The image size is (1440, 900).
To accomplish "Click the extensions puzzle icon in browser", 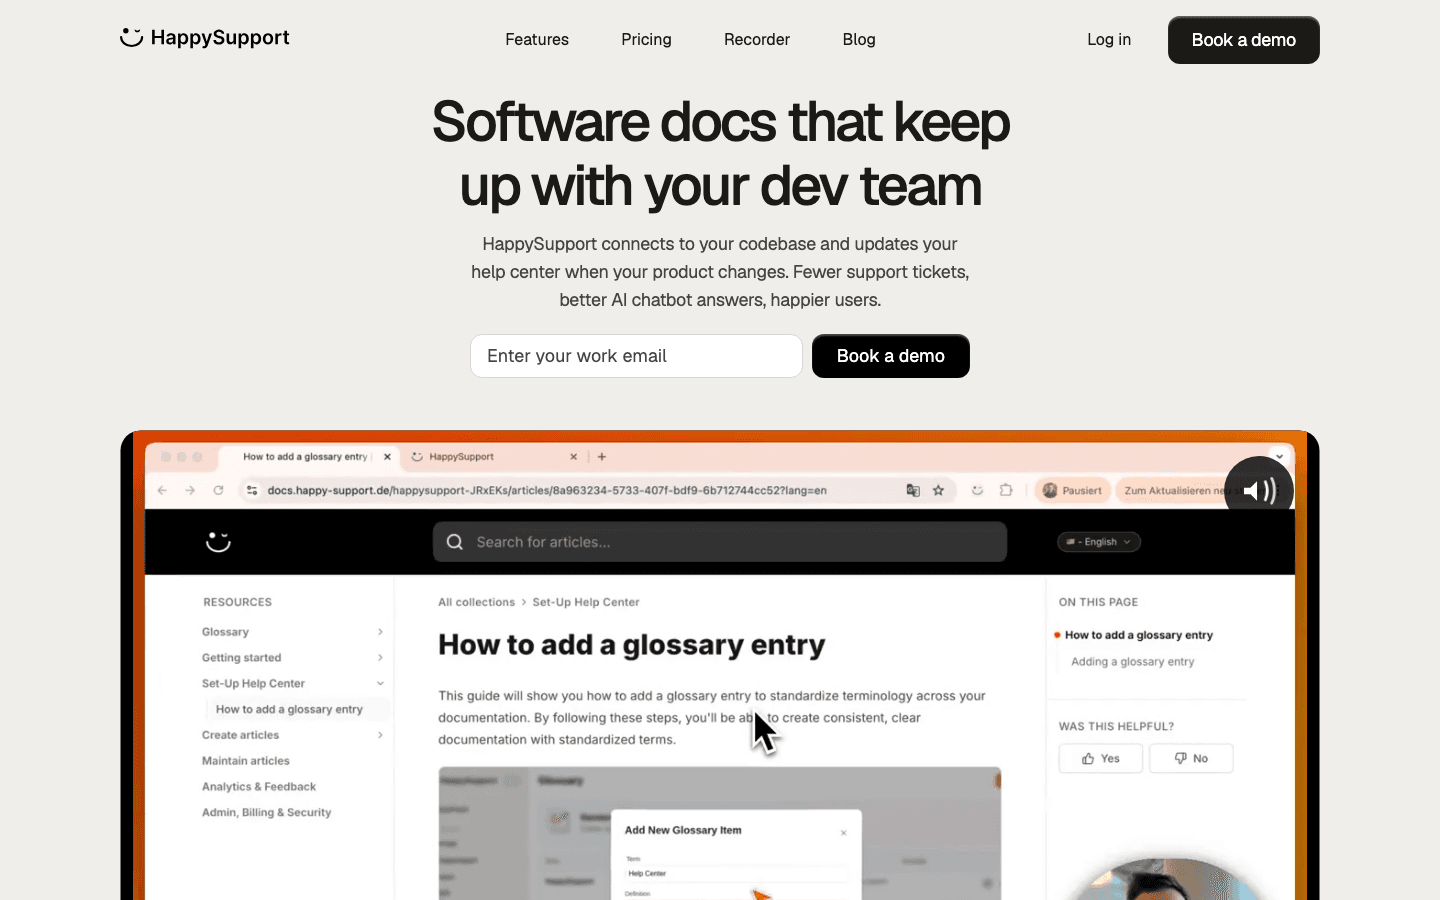I will [1006, 490].
